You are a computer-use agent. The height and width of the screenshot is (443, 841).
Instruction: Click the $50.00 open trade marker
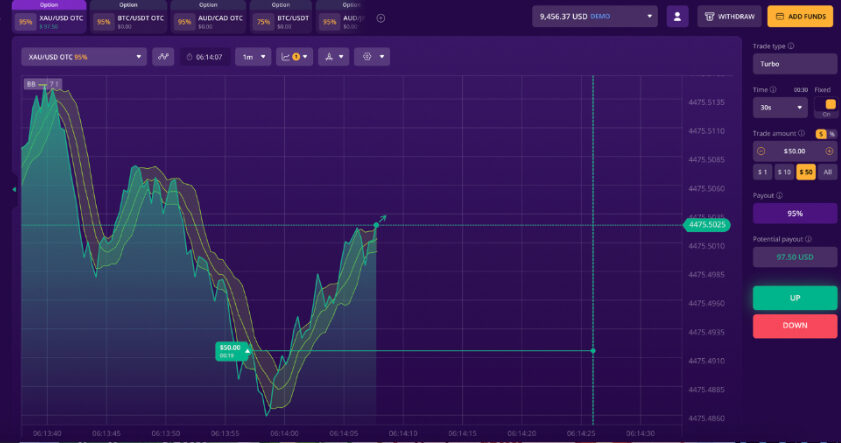(232, 351)
